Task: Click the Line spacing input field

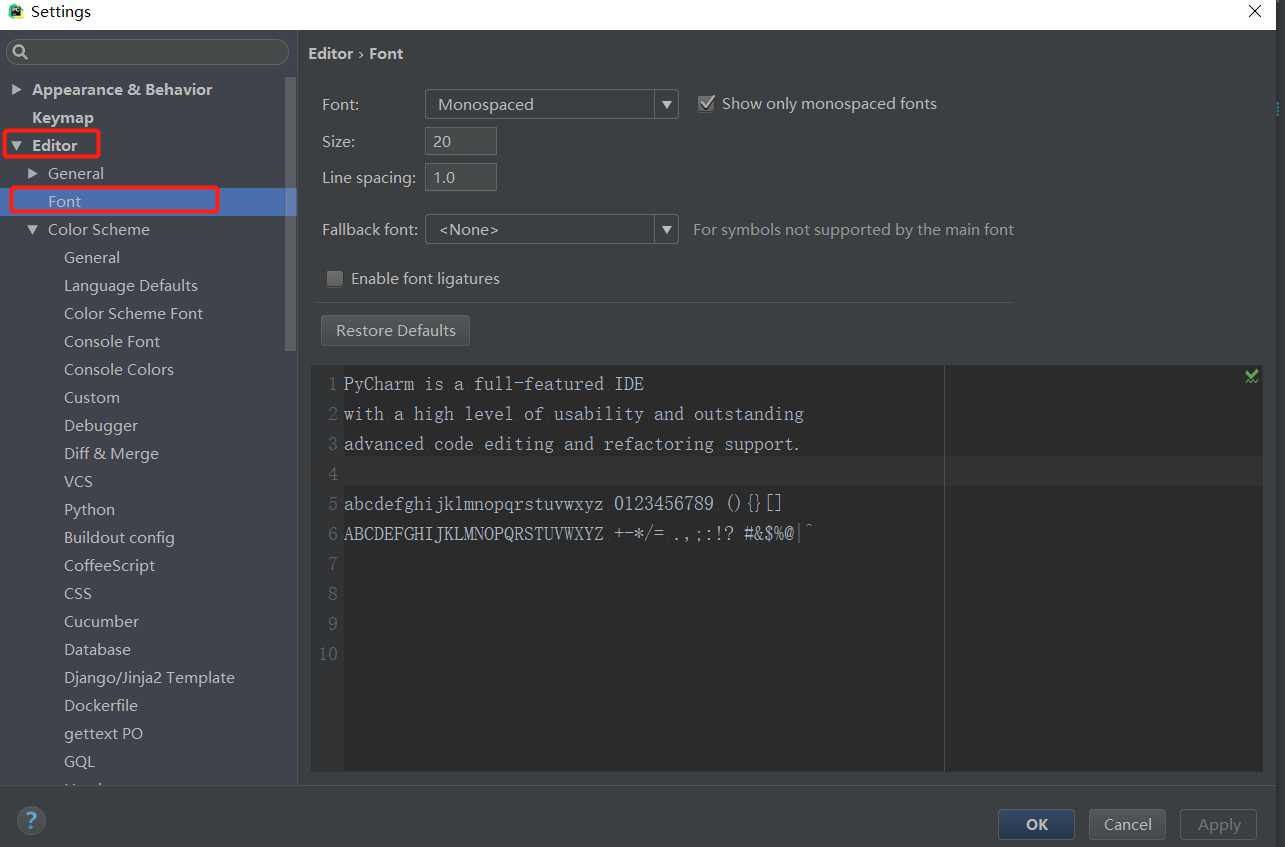Action: 461,177
